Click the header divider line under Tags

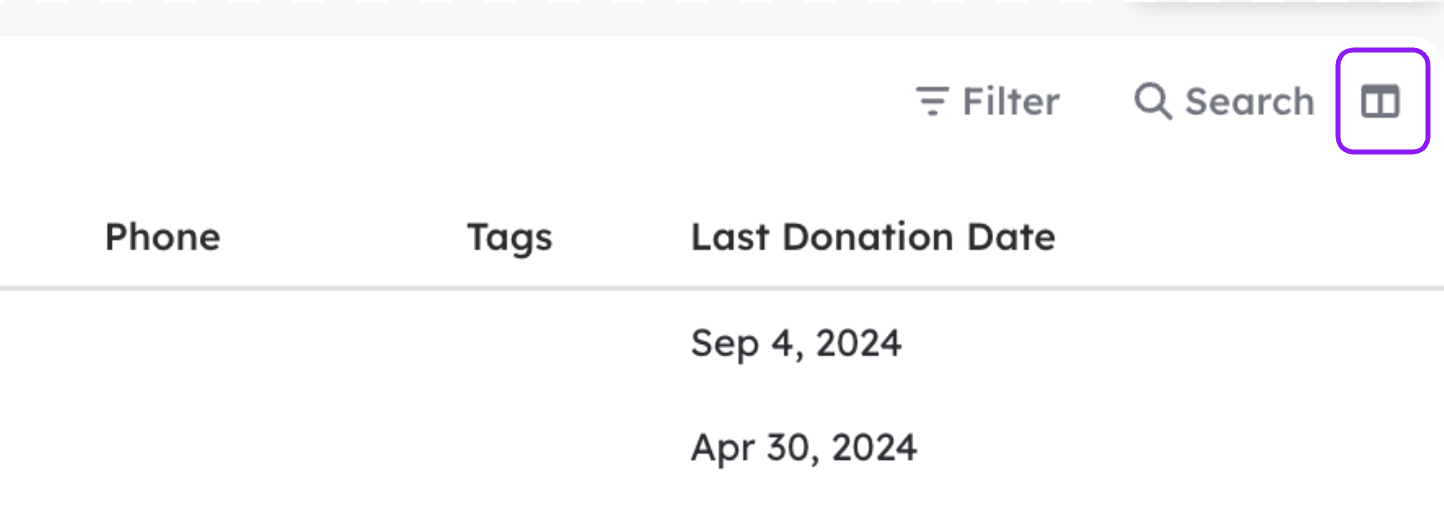(x=509, y=288)
